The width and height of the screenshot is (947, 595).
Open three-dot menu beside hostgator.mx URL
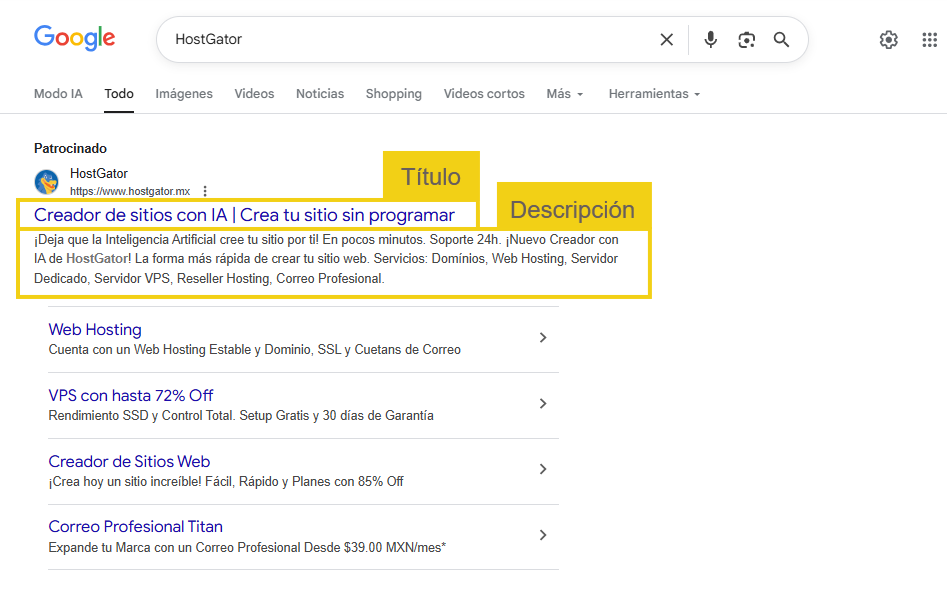[205, 191]
